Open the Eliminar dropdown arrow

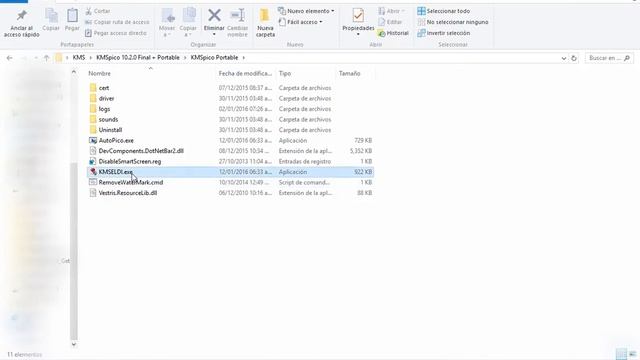tap(214, 34)
